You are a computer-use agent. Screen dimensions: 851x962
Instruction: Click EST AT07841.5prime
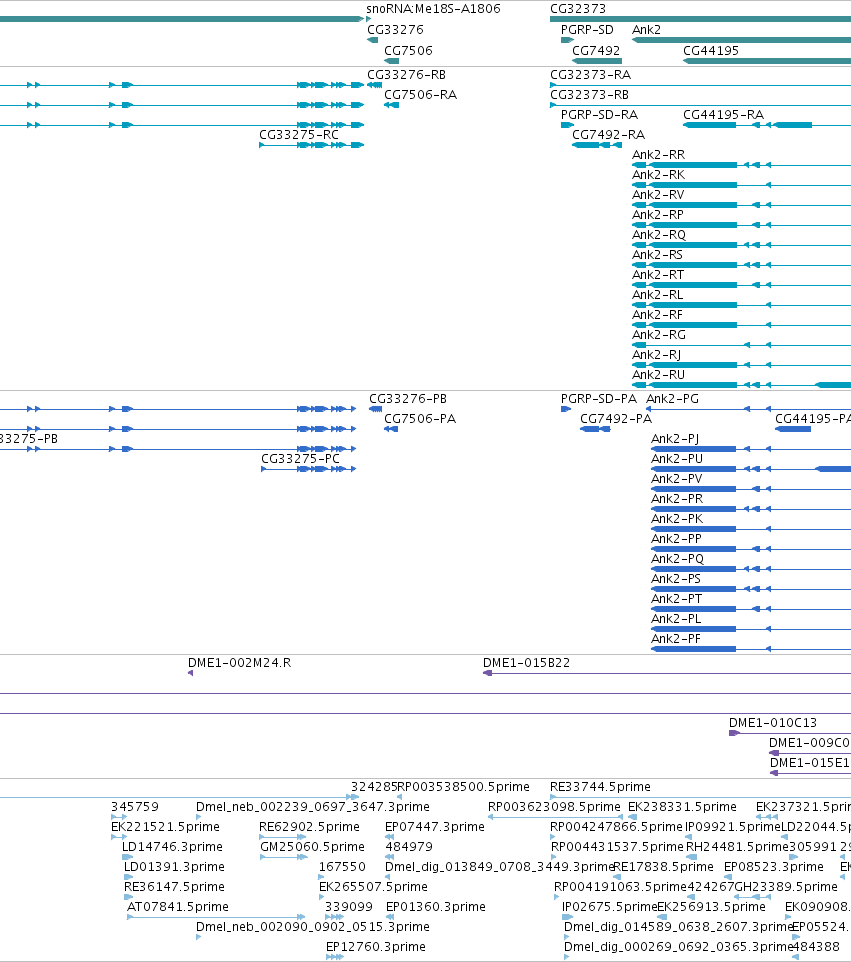coord(178,907)
